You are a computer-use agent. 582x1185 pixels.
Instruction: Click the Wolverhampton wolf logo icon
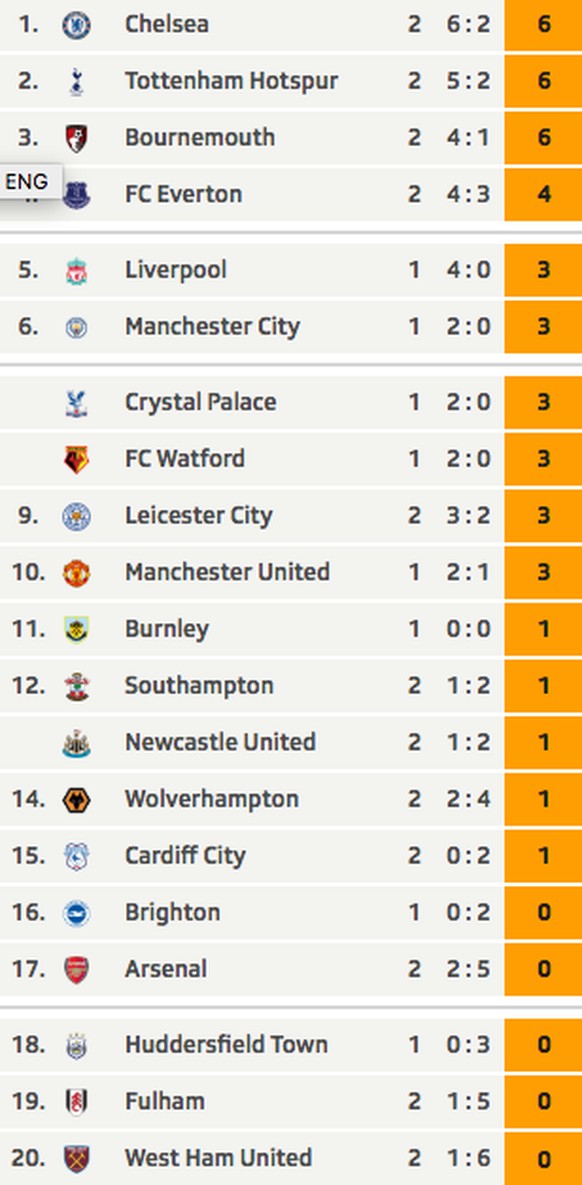[x=76, y=800]
